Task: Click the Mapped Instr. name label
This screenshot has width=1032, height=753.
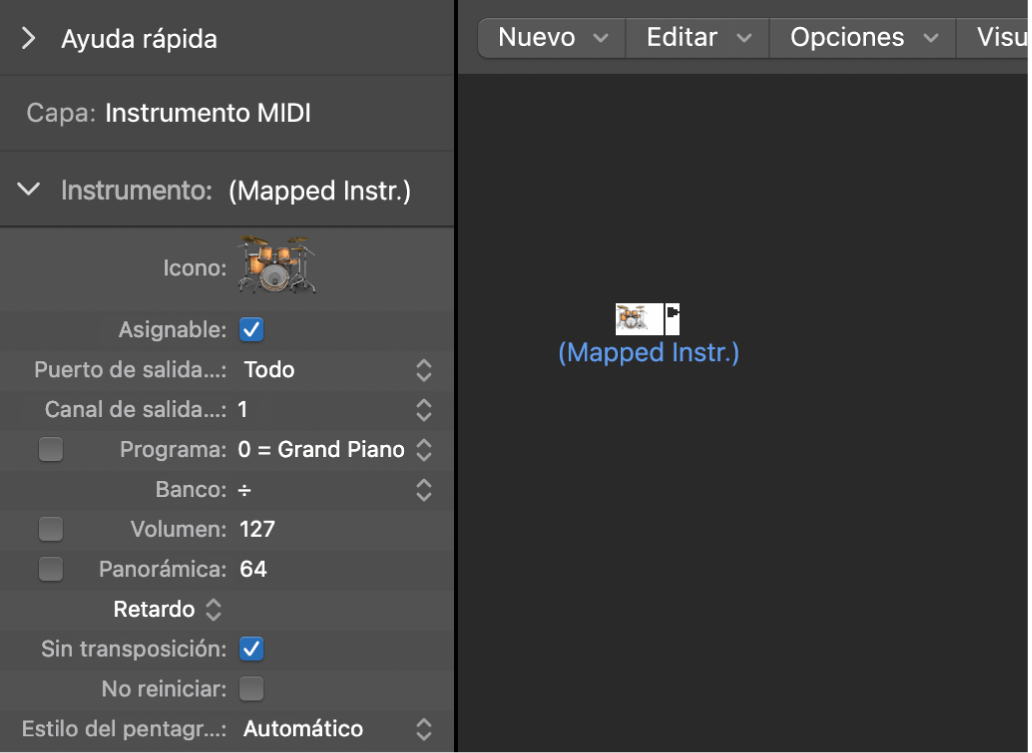Action: 648,352
